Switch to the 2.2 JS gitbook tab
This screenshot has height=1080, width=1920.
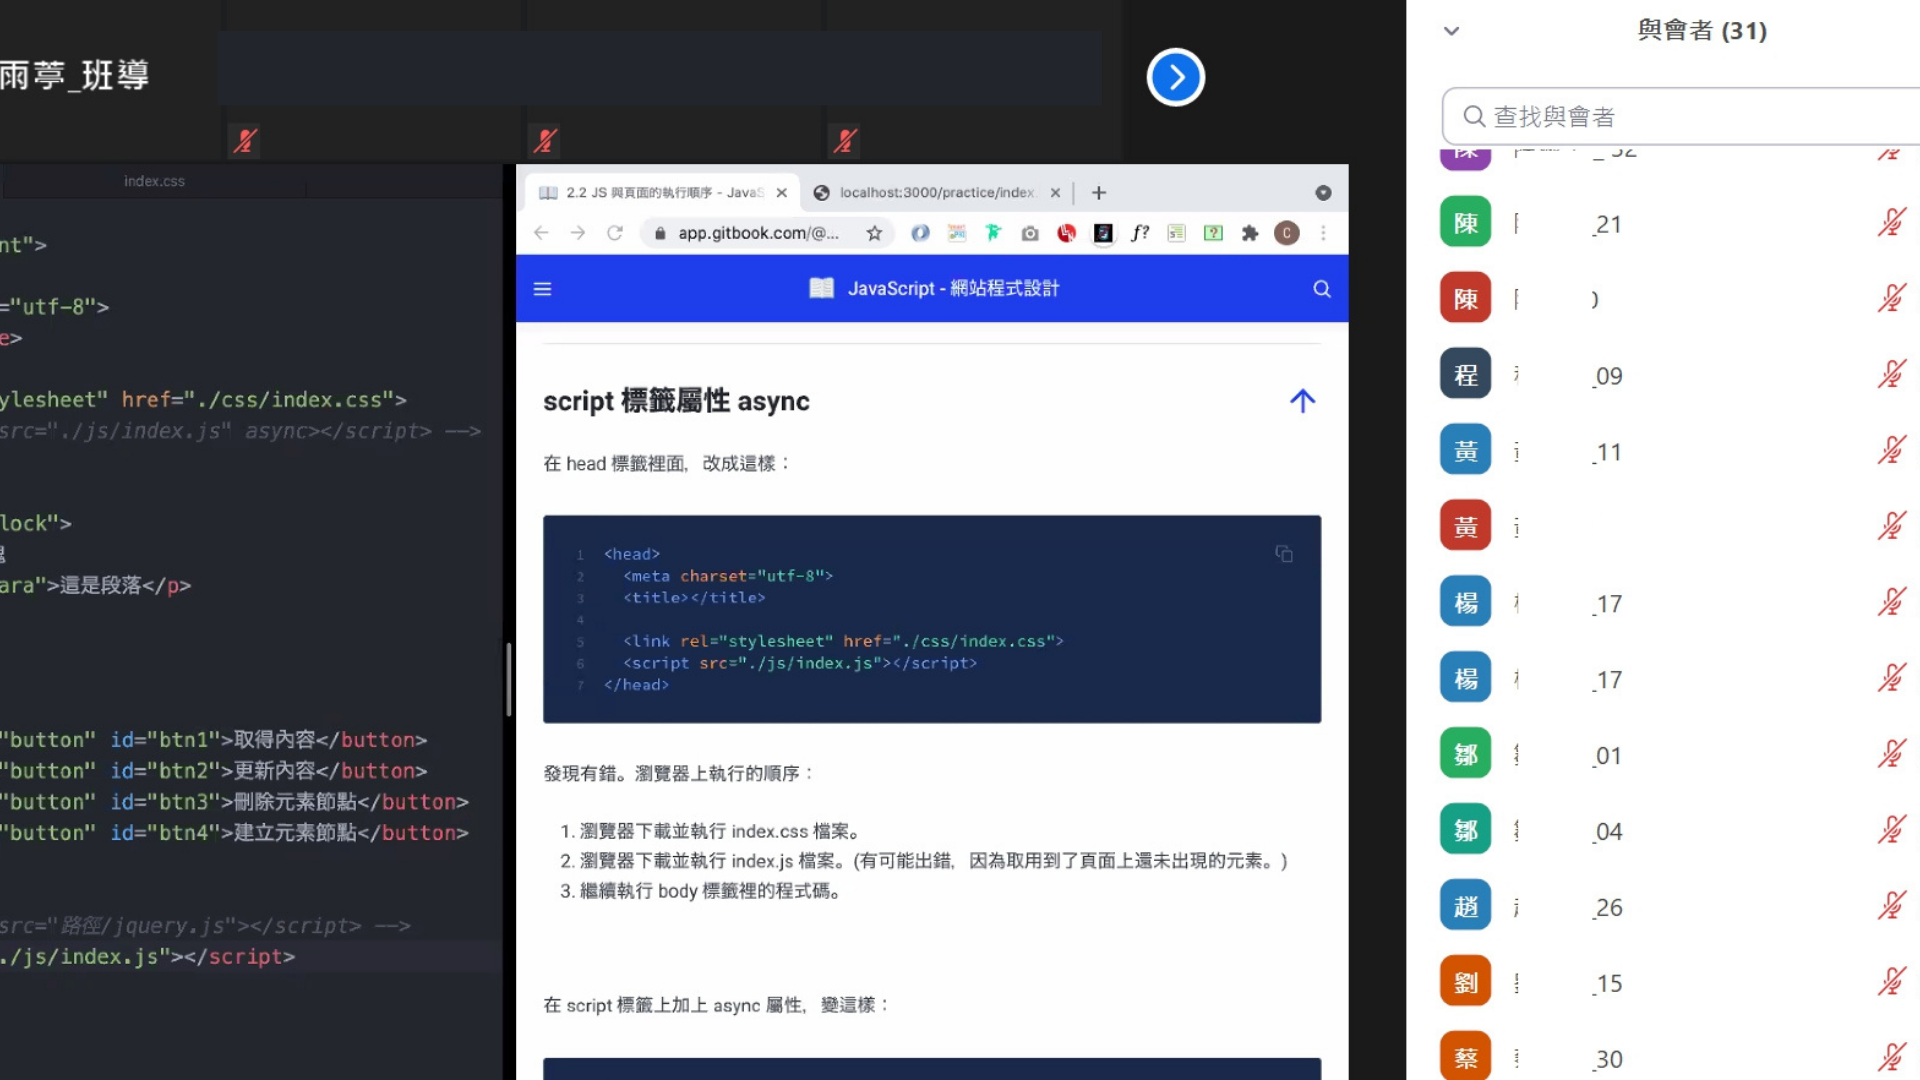(660, 193)
